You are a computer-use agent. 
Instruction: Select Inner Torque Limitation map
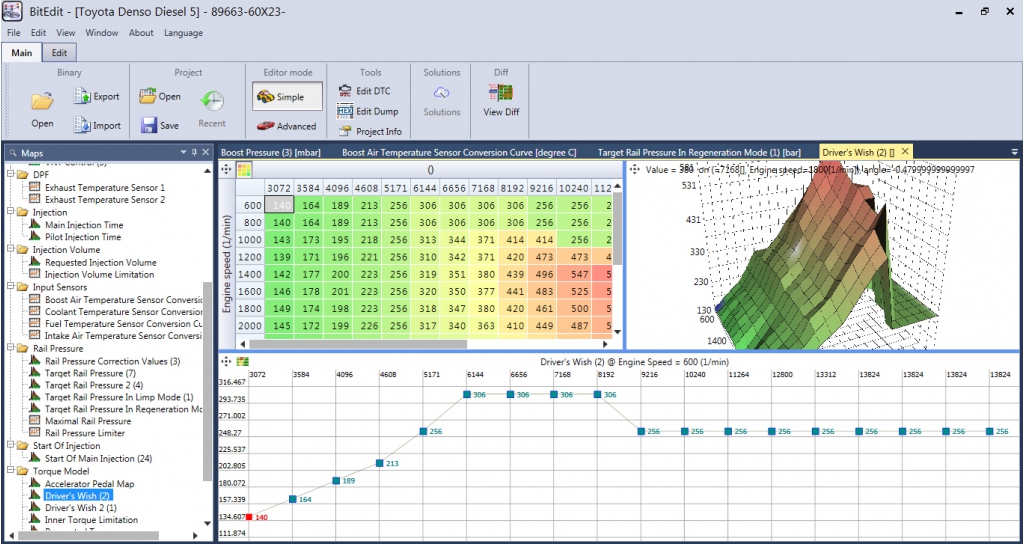[x=91, y=520]
